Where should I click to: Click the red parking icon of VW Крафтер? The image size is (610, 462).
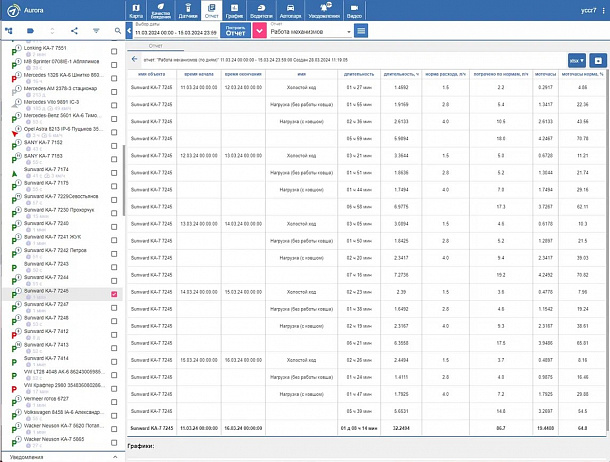tap(14, 389)
